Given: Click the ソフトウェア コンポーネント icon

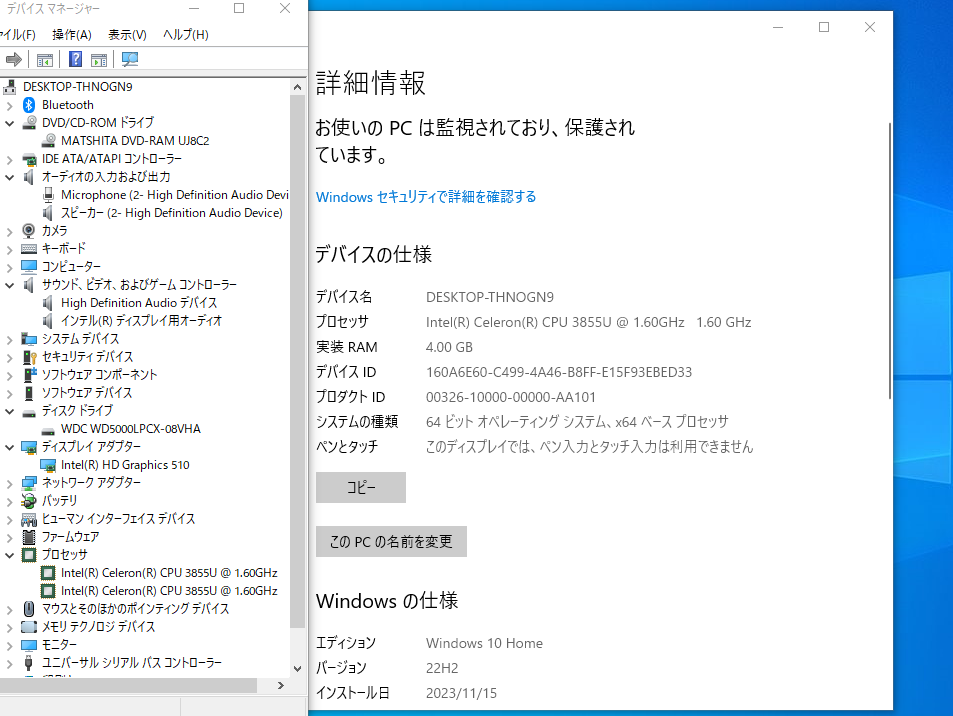Looking at the screenshot, I should (x=29, y=375).
